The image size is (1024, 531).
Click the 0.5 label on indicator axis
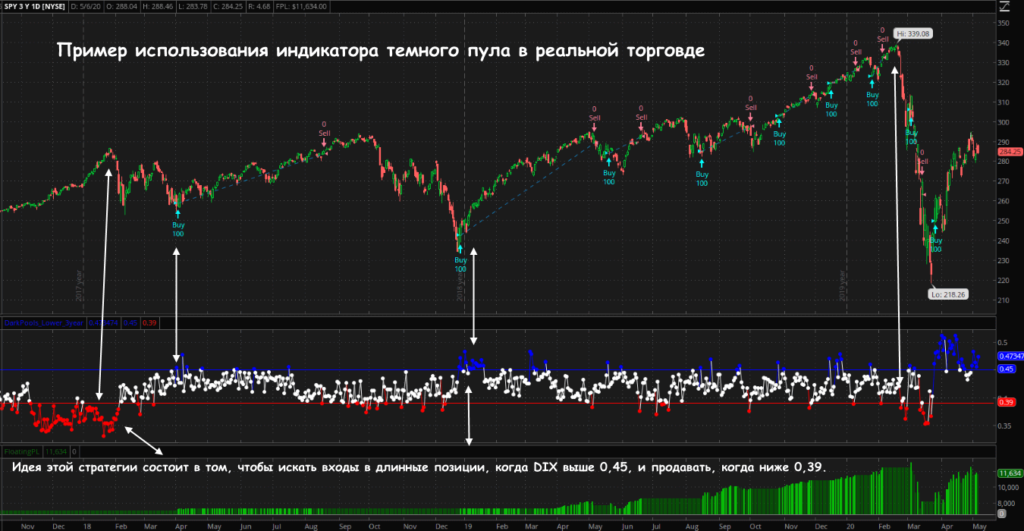[1002, 342]
